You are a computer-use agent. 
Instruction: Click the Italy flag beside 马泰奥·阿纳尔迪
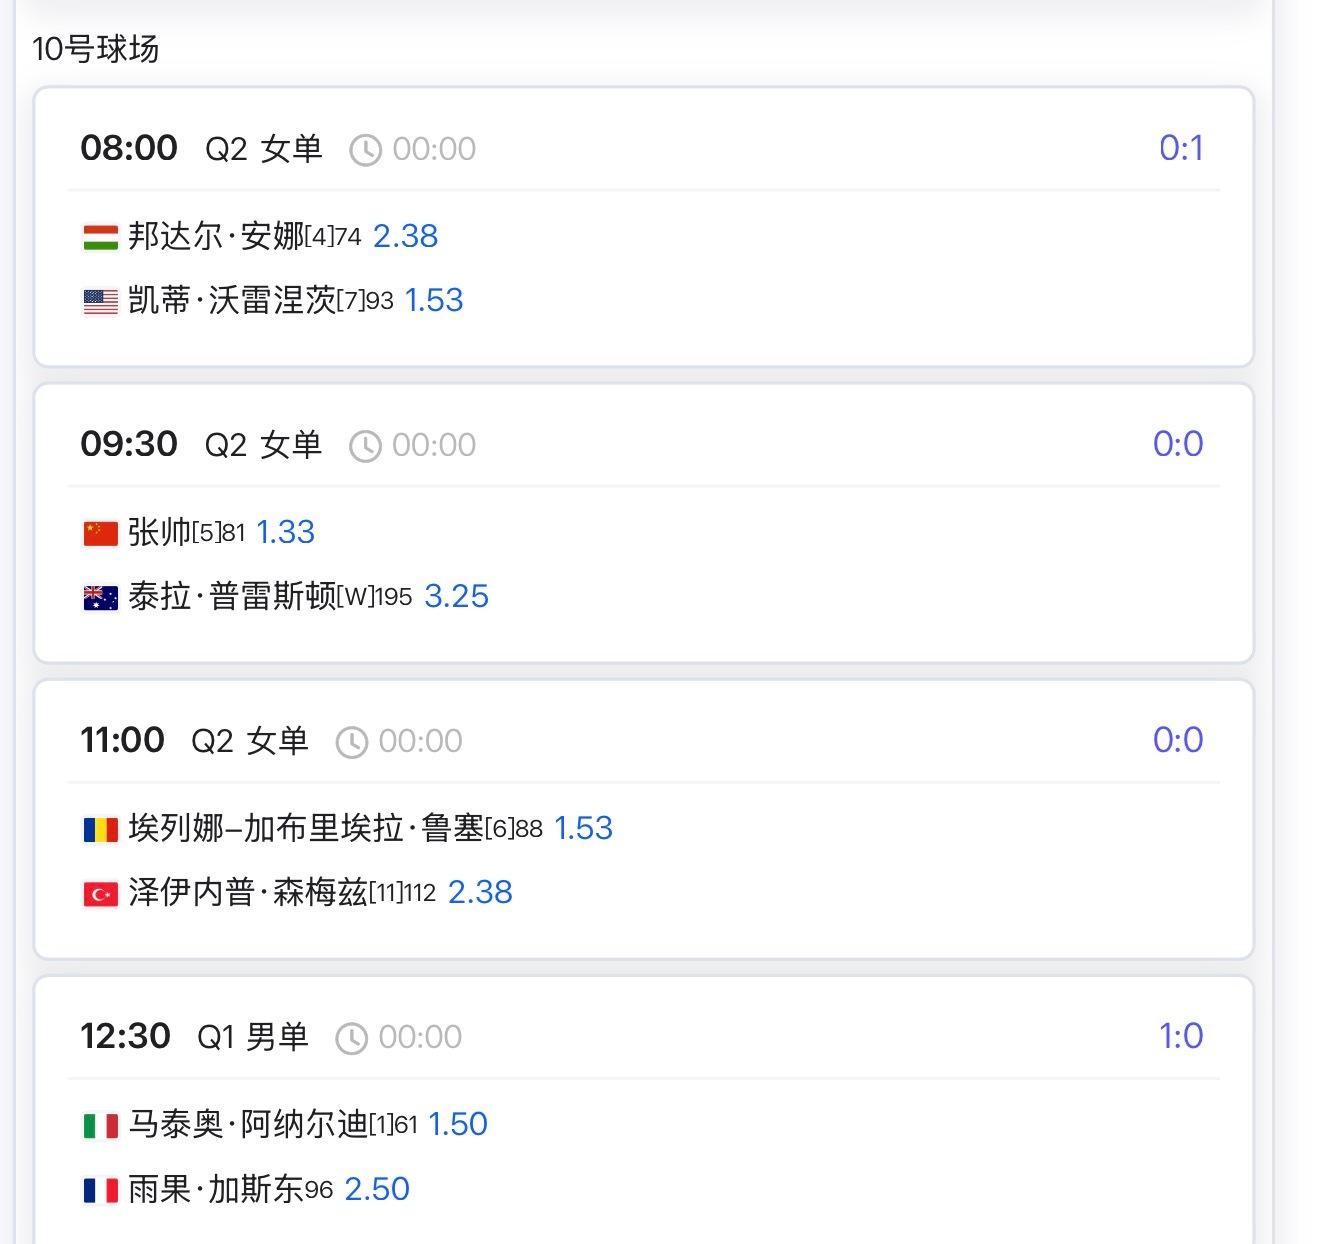point(100,1125)
